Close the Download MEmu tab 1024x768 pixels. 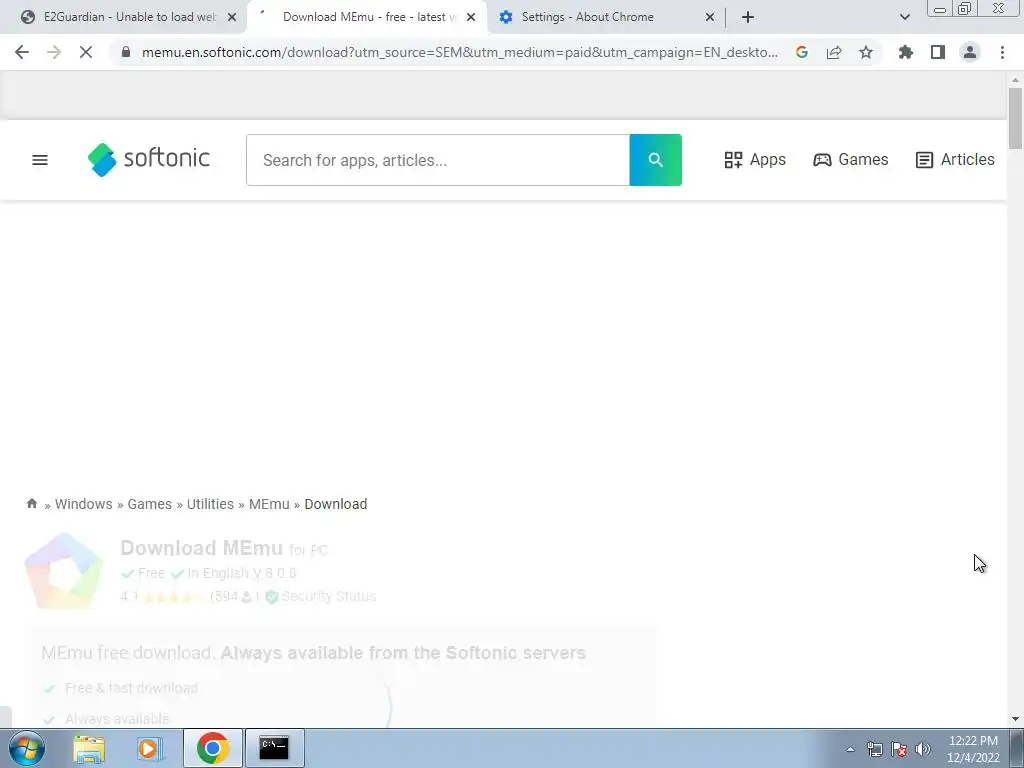471,17
